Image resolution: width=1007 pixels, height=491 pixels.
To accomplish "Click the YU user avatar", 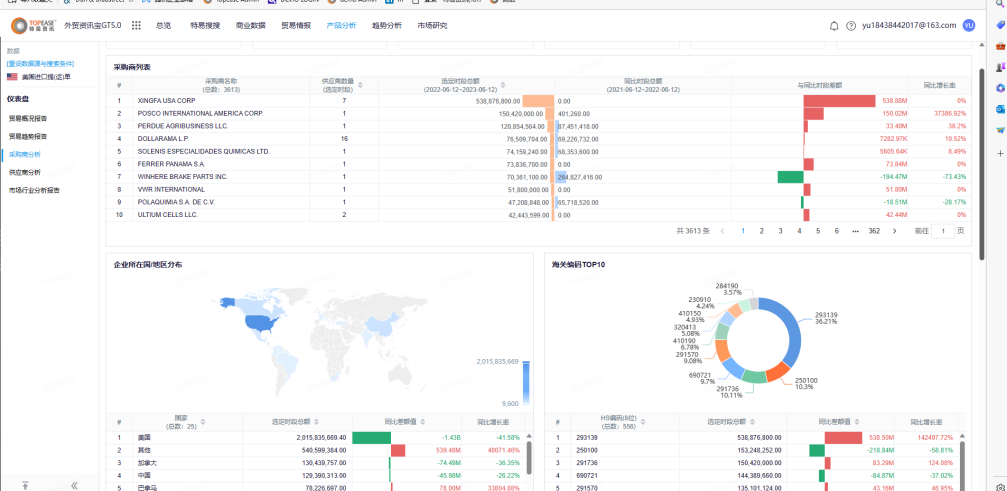I will pyautogui.click(x=968, y=26).
